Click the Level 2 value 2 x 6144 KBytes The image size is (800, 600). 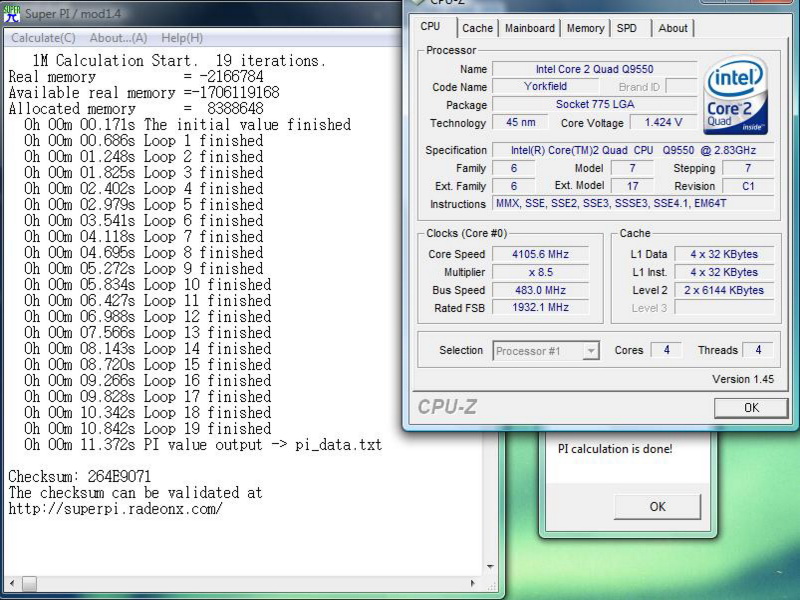(724, 290)
